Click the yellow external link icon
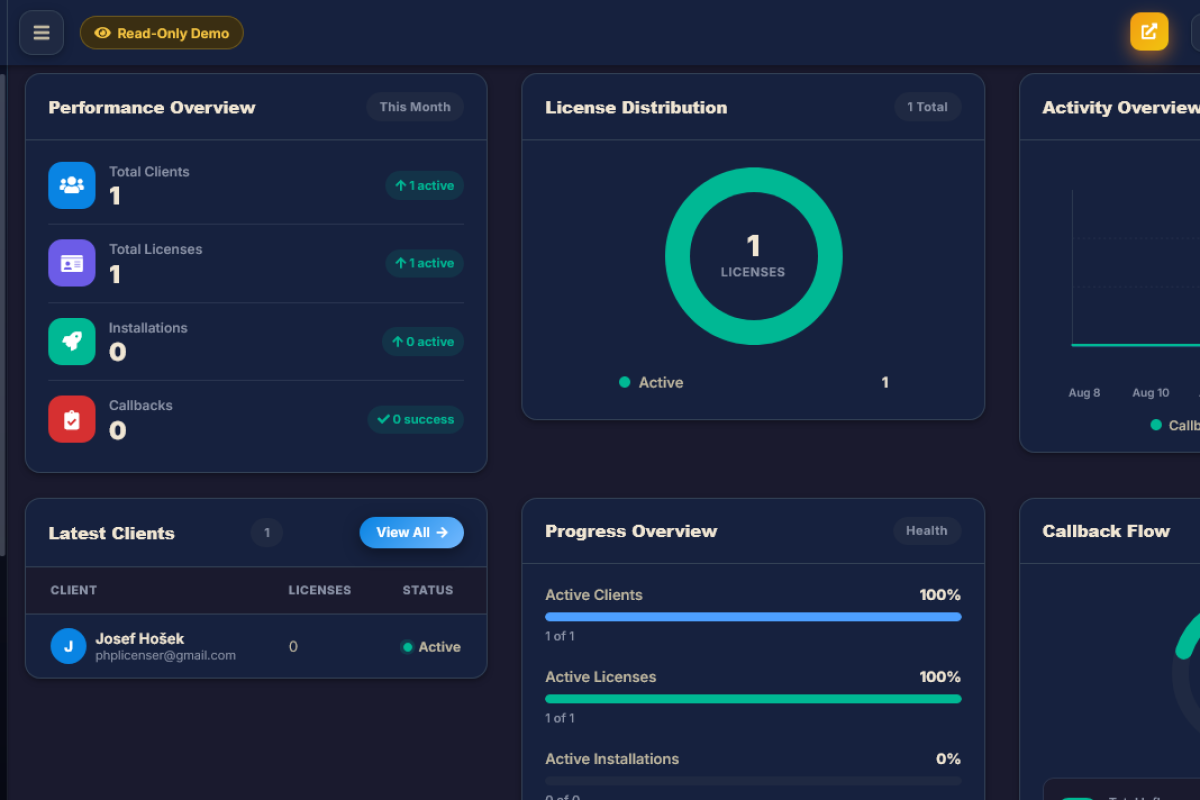The width and height of the screenshot is (1200, 800). (1149, 31)
